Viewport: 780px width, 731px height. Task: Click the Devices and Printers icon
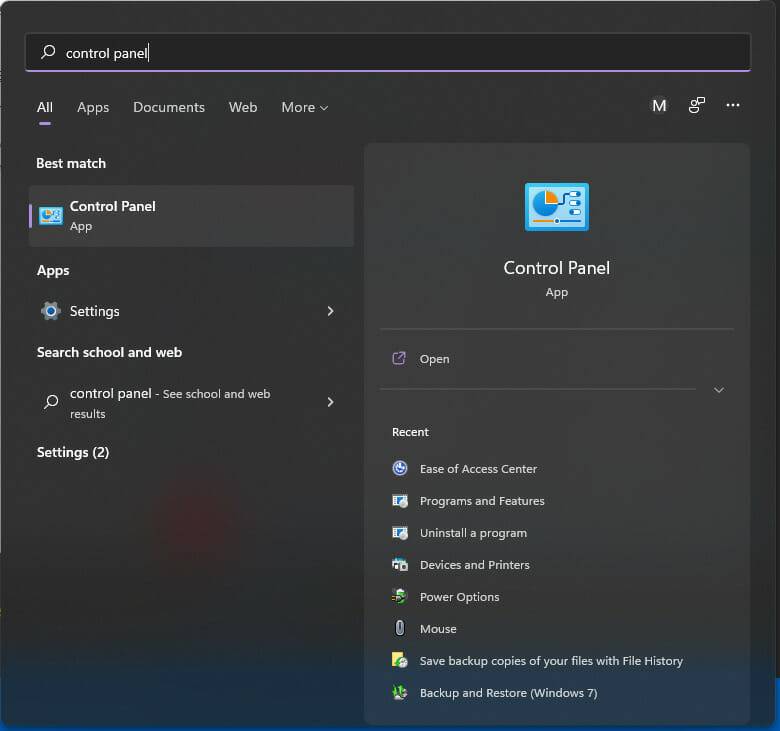(400, 565)
